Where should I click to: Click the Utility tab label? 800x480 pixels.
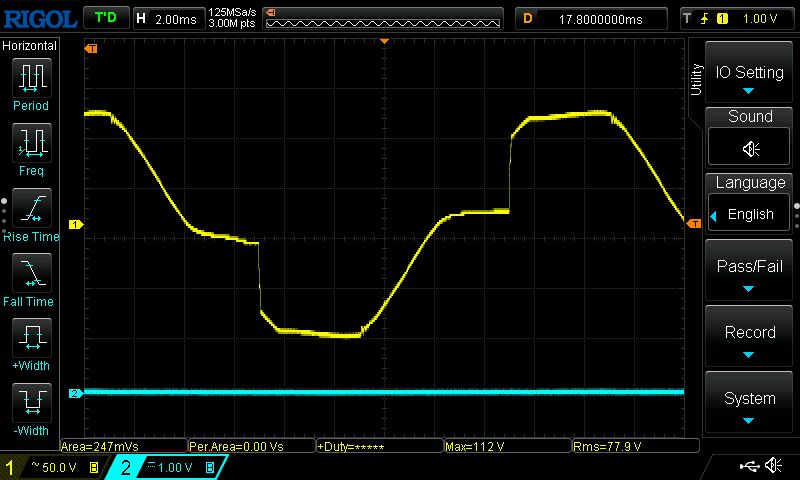point(696,80)
